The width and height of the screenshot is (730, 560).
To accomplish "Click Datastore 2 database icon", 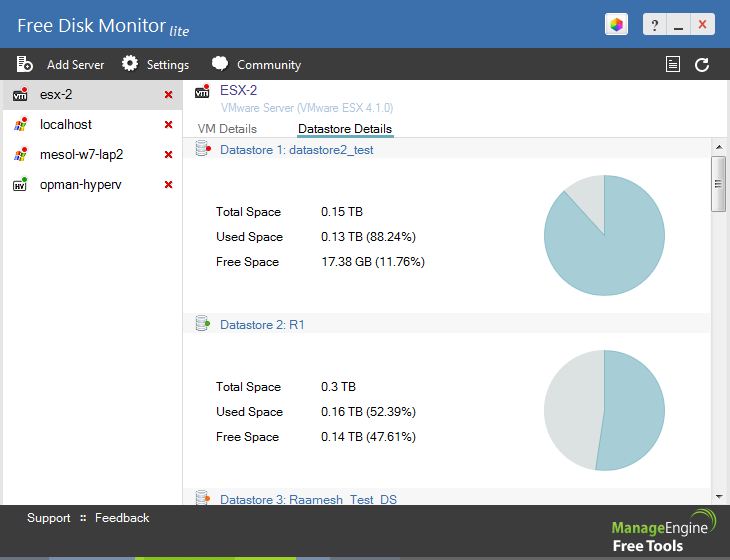I will pyautogui.click(x=203, y=323).
